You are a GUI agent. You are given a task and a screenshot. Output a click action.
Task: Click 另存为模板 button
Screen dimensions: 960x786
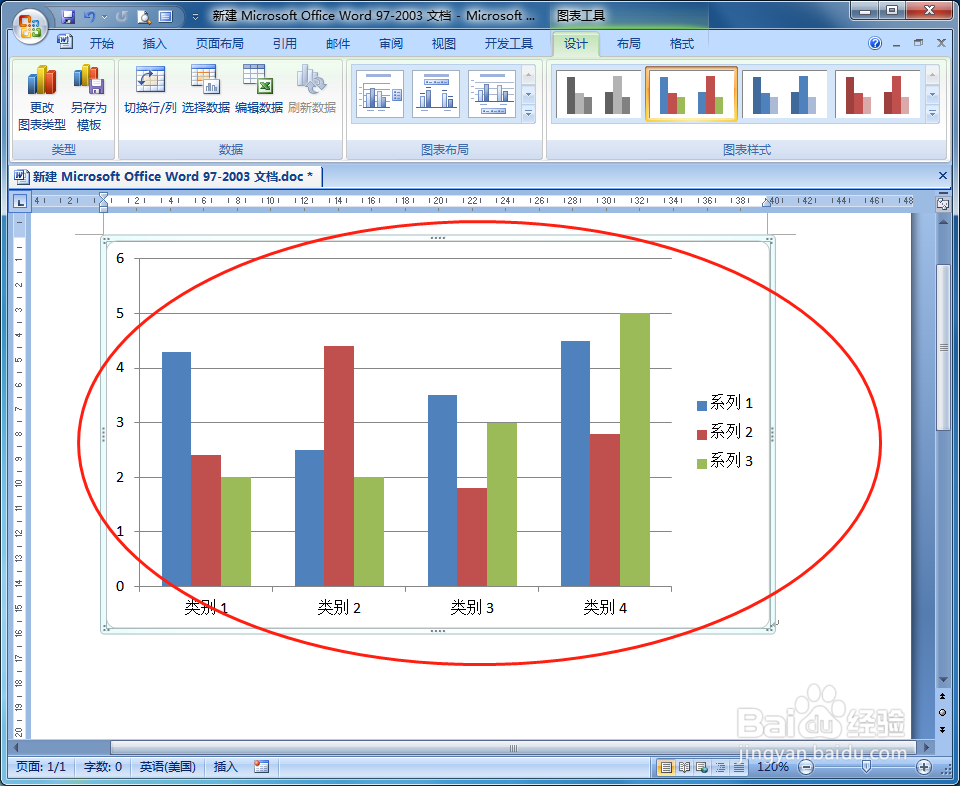tap(89, 98)
